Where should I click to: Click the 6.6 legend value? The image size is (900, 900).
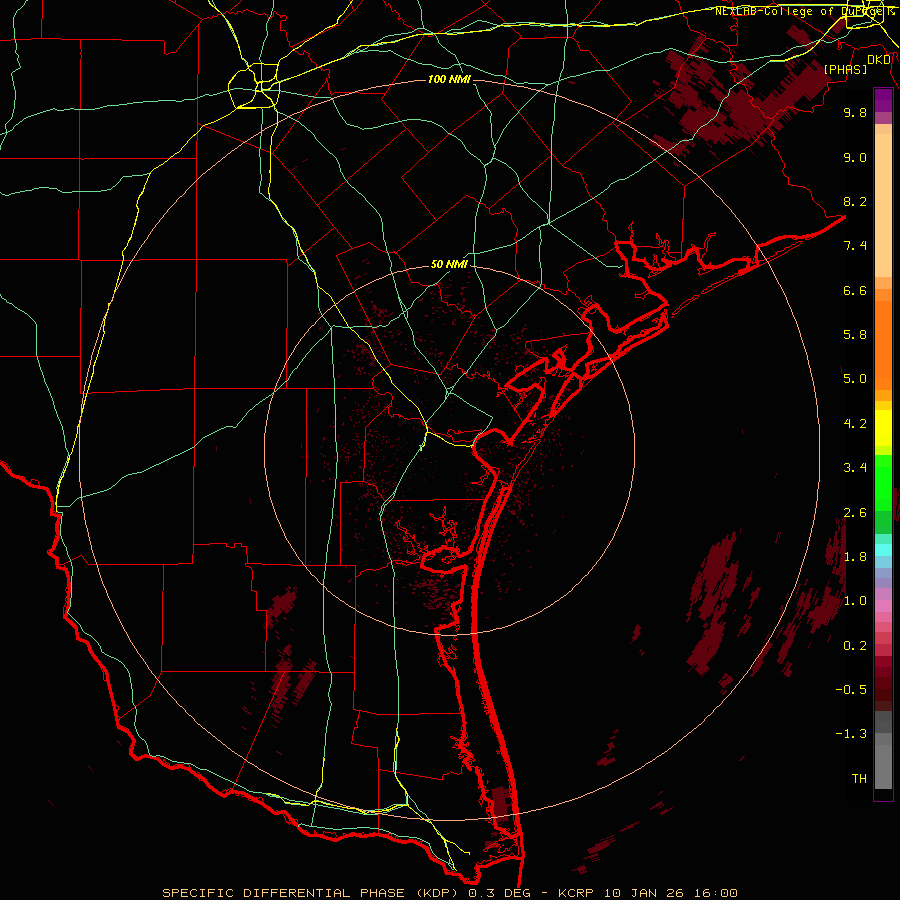[x=855, y=290]
